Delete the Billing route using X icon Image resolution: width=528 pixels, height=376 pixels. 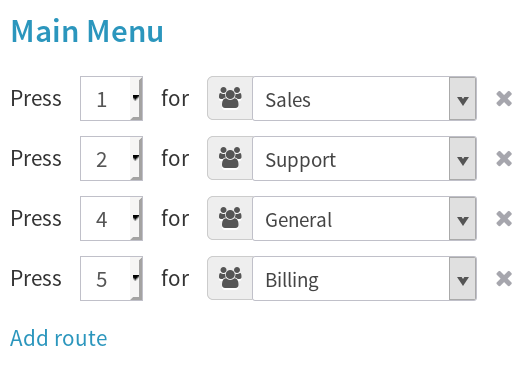click(504, 278)
